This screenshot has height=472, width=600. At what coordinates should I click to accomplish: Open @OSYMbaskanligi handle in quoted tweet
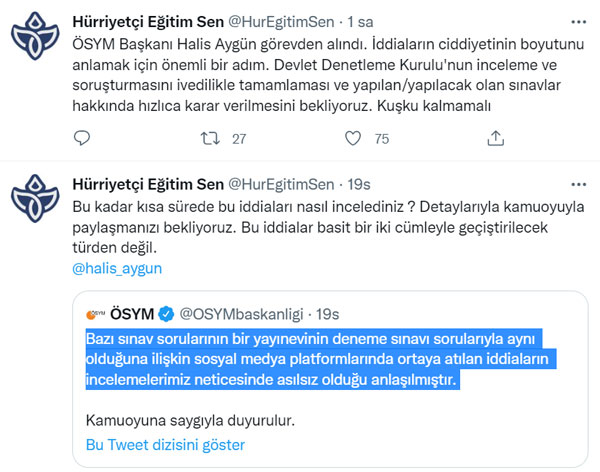[x=241, y=314]
